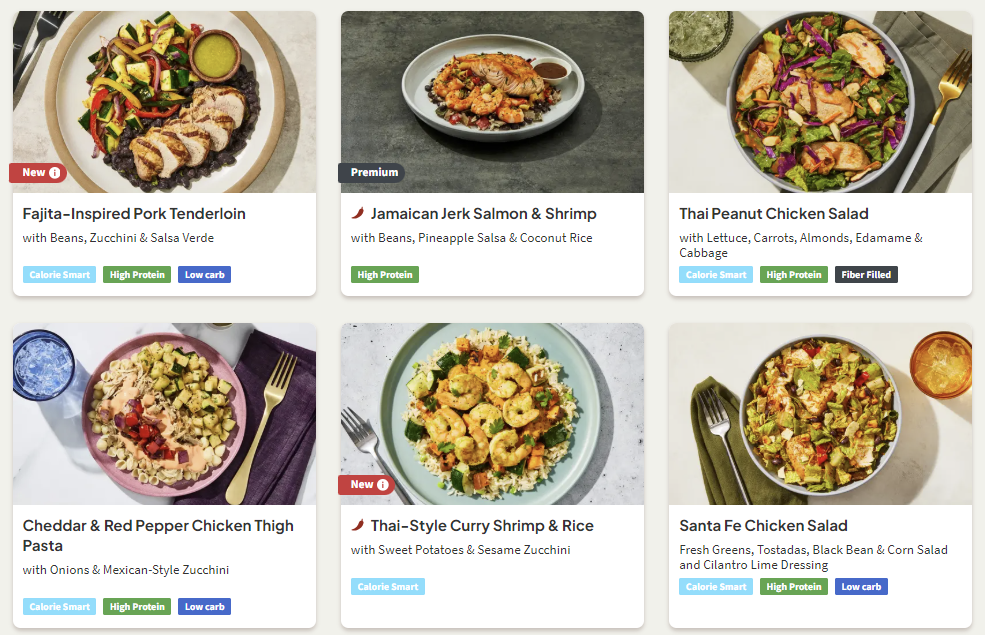
Task: View the Santa Fe Chicken Salad image
Action: pyautogui.click(x=820, y=412)
